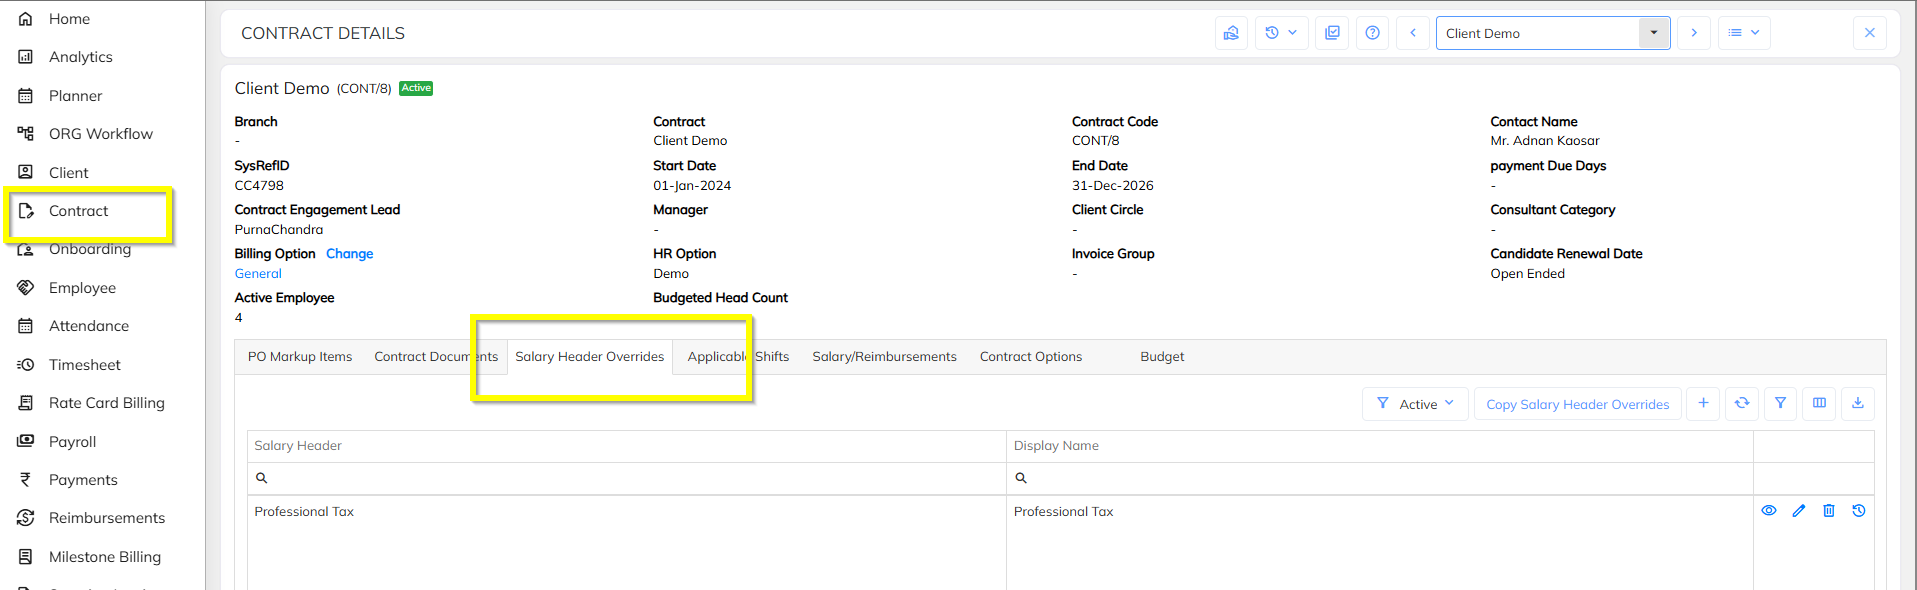View history of the Professional Tax row
Viewport: 1917px width, 590px height.
coord(1859,511)
